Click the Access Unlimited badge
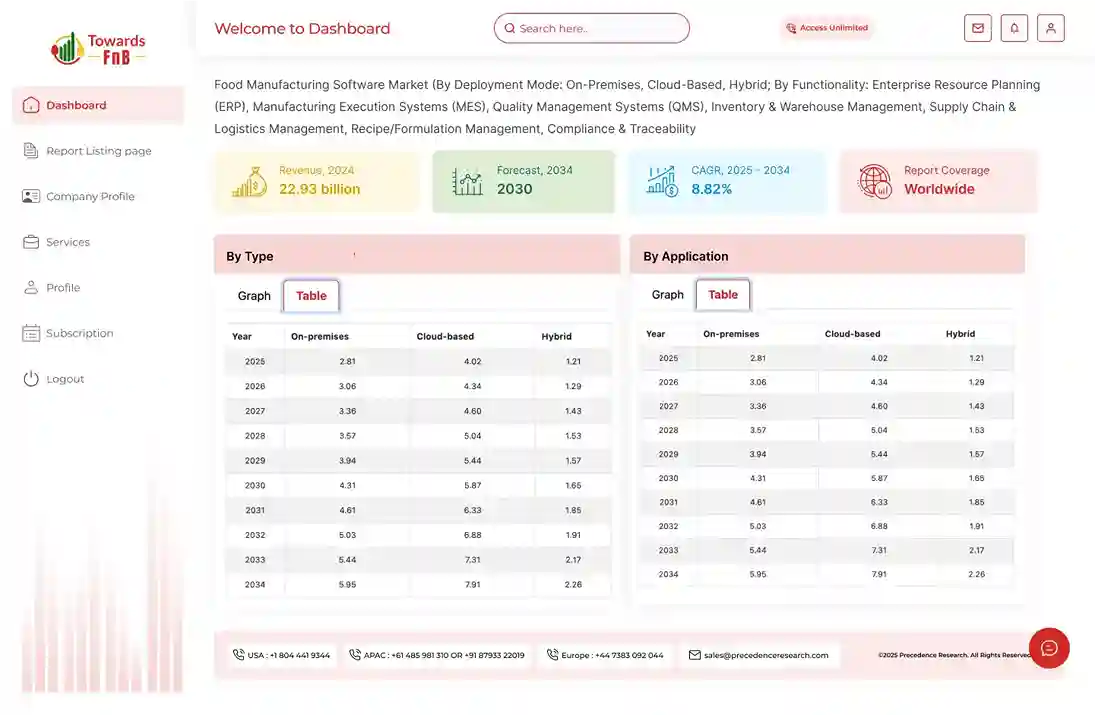1095x715 pixels. 827,28
